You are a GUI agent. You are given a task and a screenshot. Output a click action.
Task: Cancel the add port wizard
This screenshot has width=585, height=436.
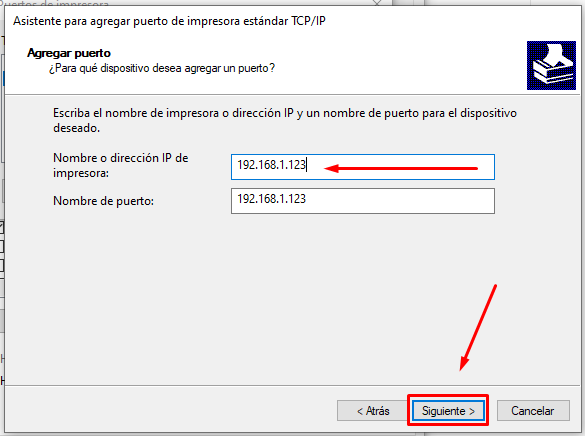click(x=533, y=411)
